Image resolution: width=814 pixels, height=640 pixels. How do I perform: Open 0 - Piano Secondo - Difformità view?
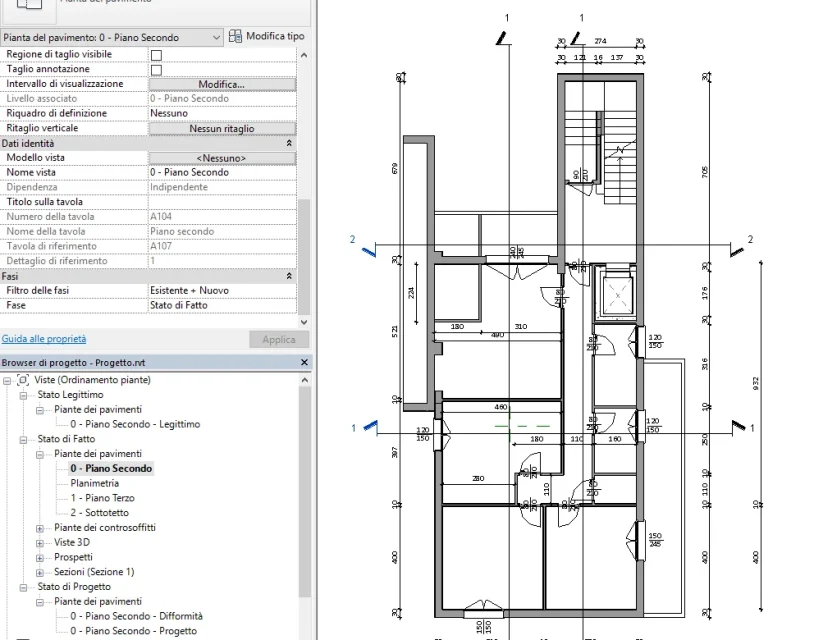point(137,616)
